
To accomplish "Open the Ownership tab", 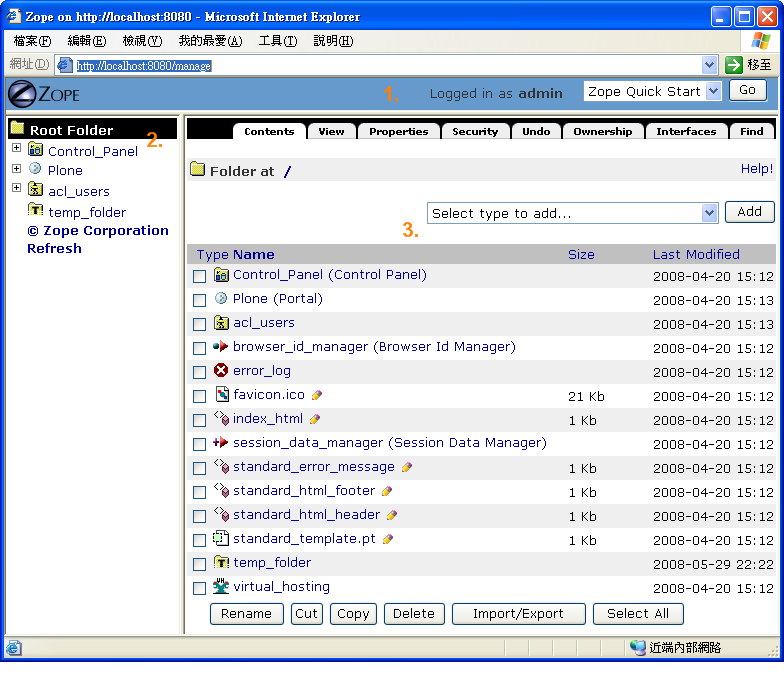I will coord(602,132).
